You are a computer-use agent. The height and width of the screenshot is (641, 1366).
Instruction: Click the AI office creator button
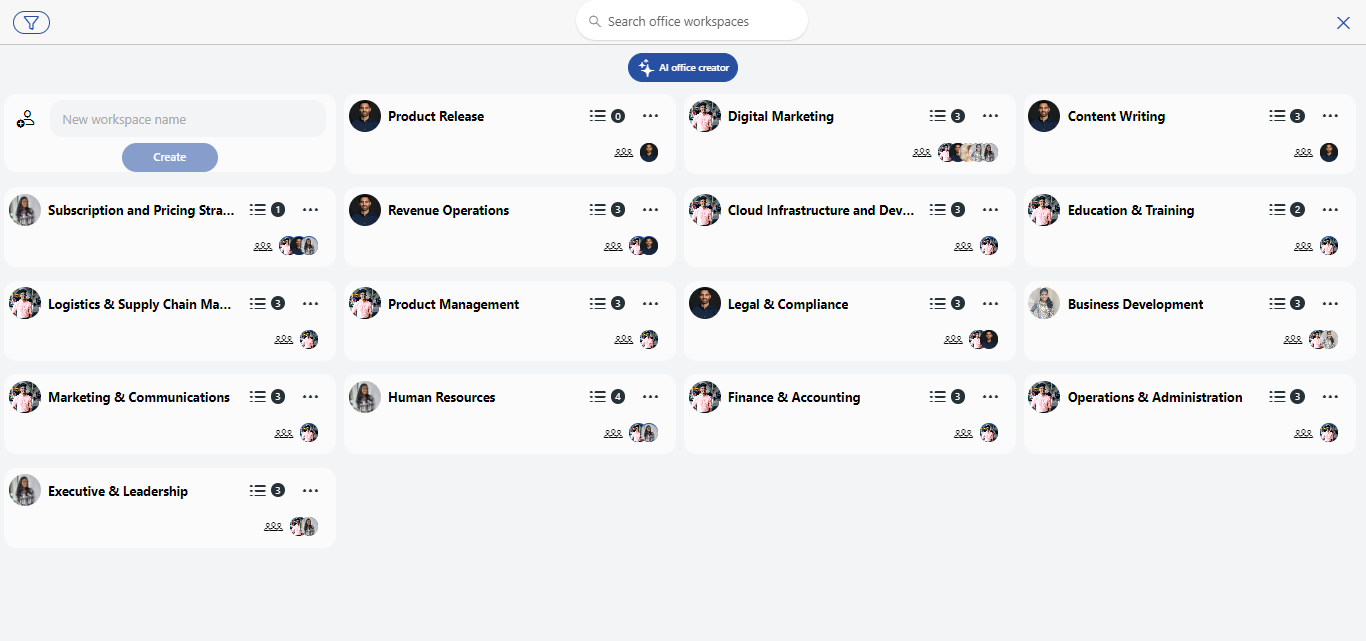point(682,67)
